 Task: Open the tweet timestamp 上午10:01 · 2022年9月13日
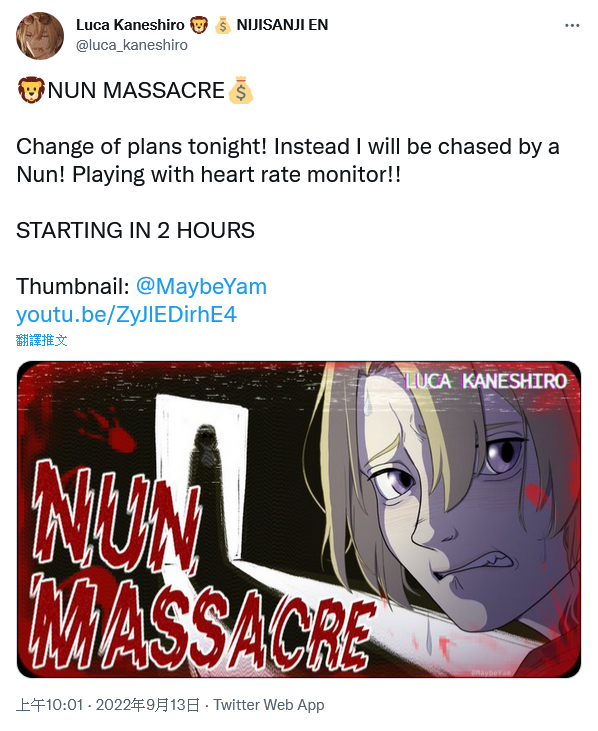tap(108, 705)
